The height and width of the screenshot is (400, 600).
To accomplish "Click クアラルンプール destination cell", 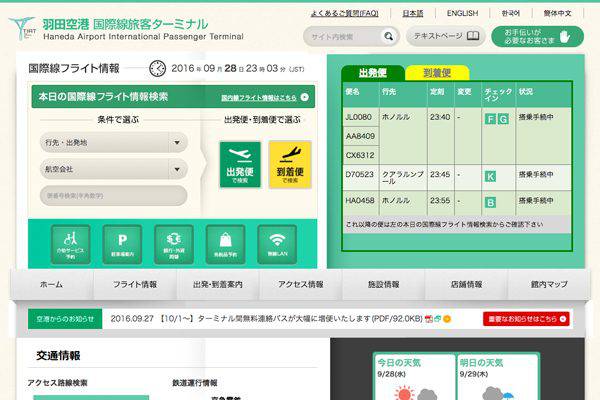I will [403, 178].
